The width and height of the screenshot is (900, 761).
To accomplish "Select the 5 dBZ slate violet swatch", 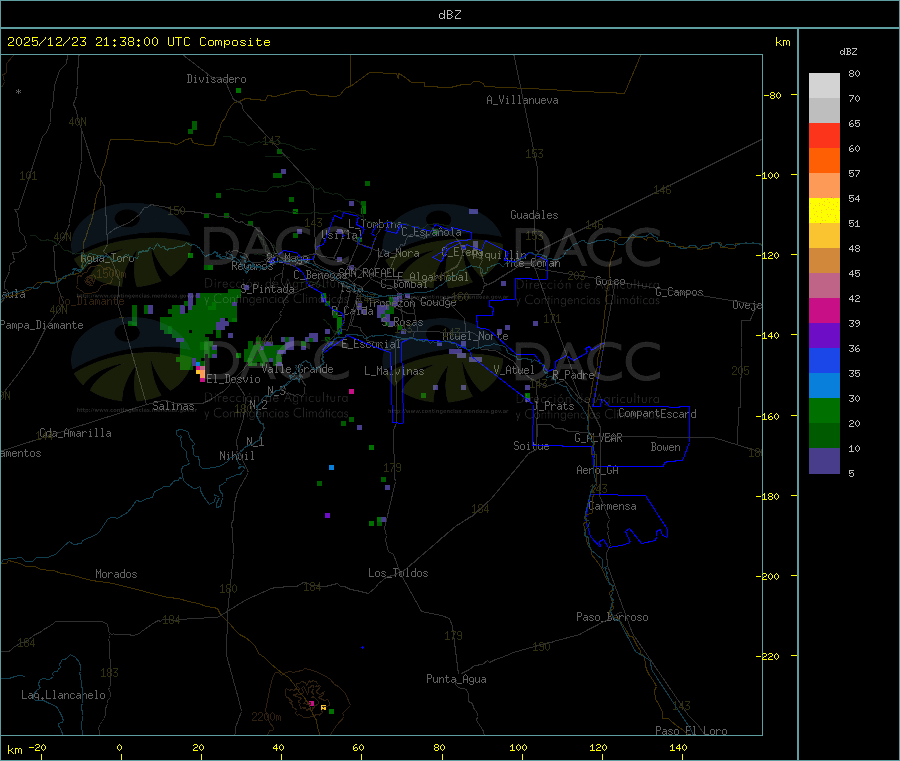I will pyautogui.click(x=824, y=461).
